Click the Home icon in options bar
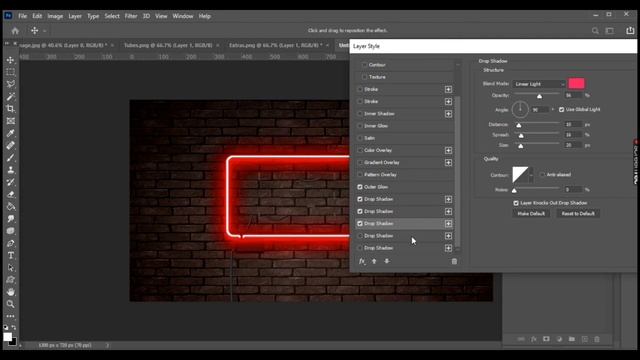The height and width of the screenshot is (360, 640). [15, 31]
